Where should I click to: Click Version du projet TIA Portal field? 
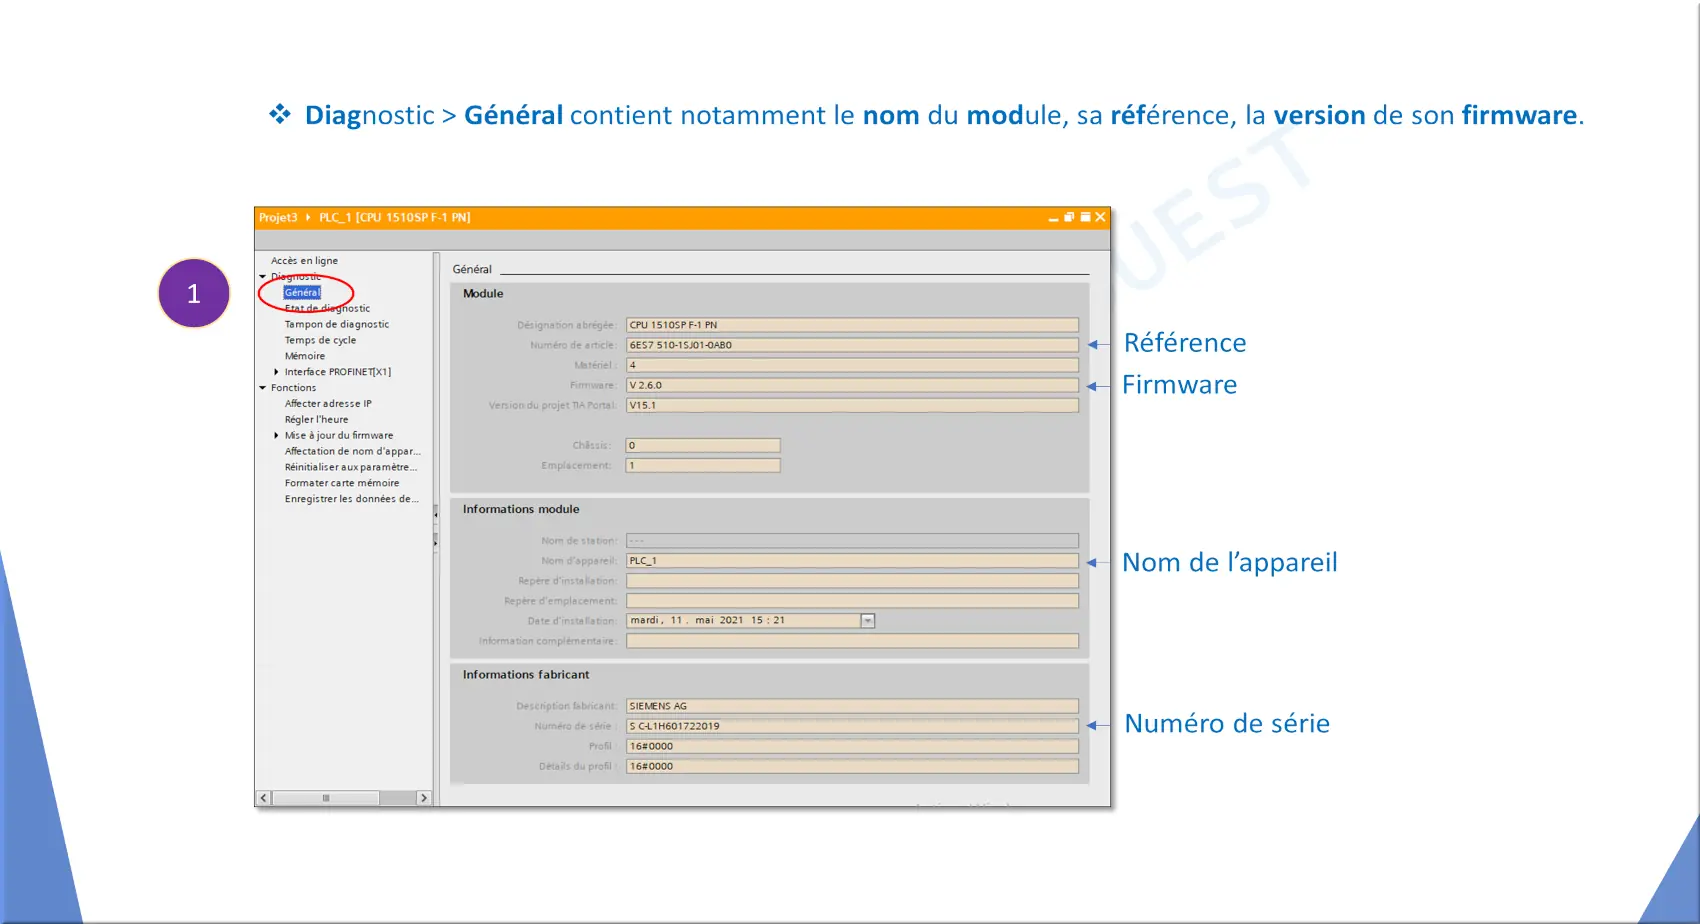pos(852,405)
